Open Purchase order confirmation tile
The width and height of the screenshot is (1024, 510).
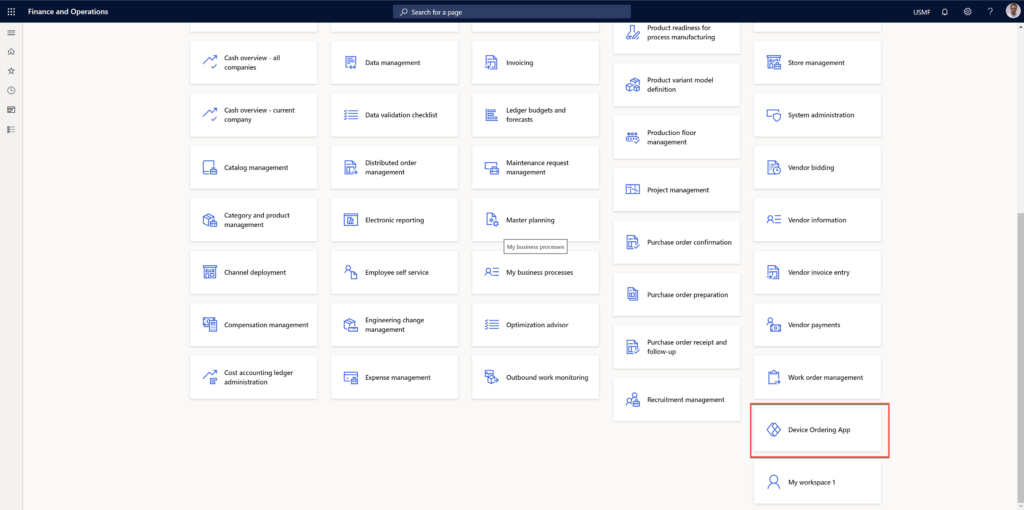[676, 242]
